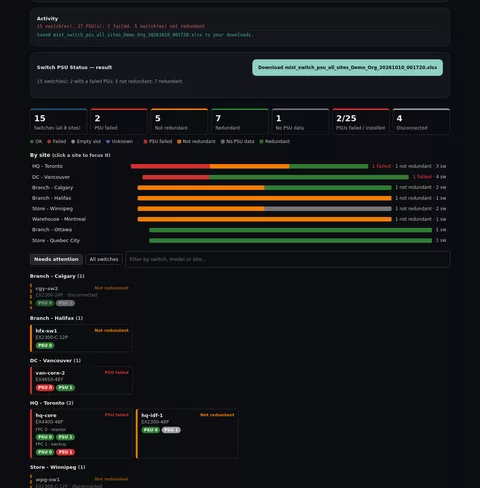
Task: Click hq-core FPC 0 PSU 0 badge
Action: click(x=45, y=437)
